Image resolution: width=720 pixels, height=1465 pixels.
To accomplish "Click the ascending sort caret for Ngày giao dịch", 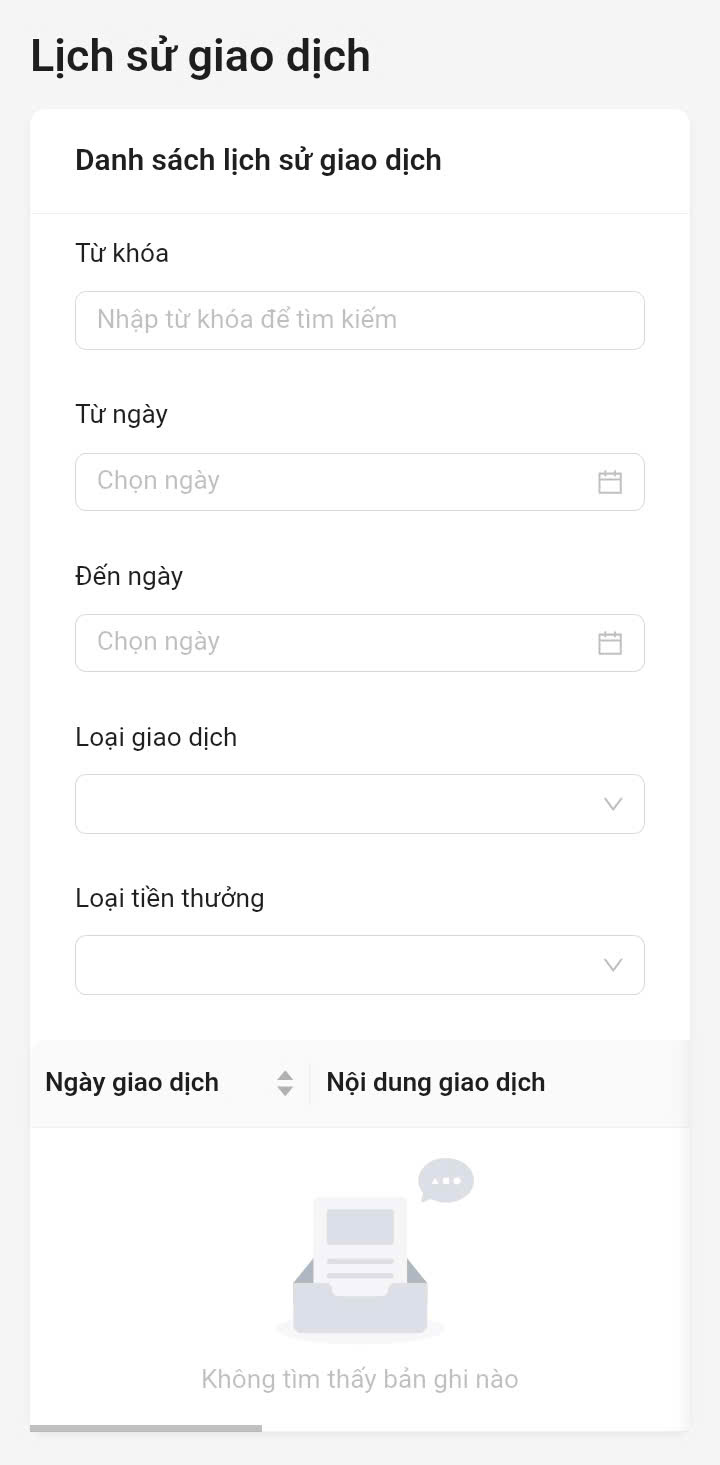I will coord(285,1076).
